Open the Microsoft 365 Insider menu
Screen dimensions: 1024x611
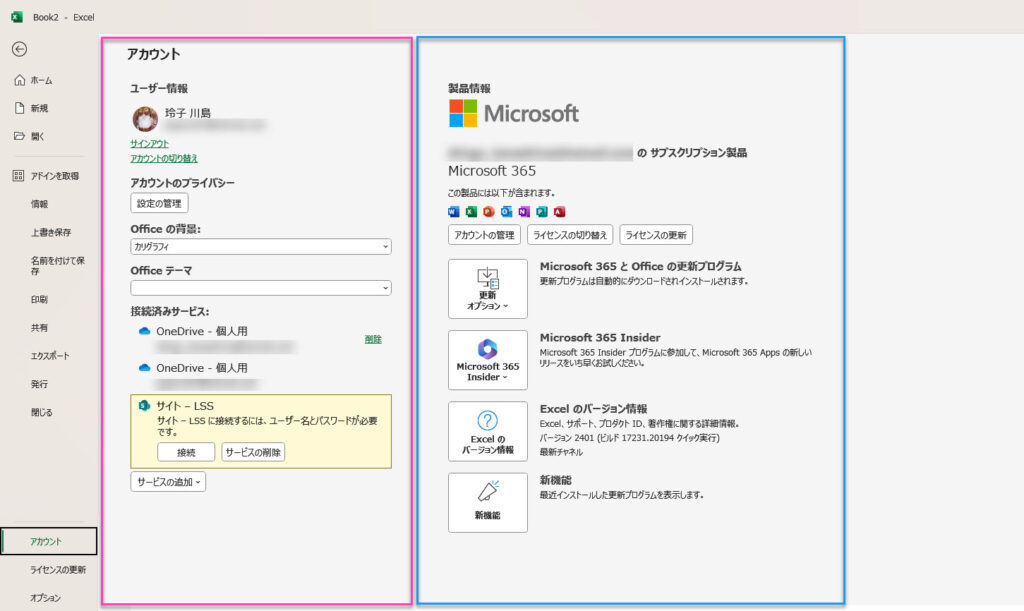pos(487,360)
